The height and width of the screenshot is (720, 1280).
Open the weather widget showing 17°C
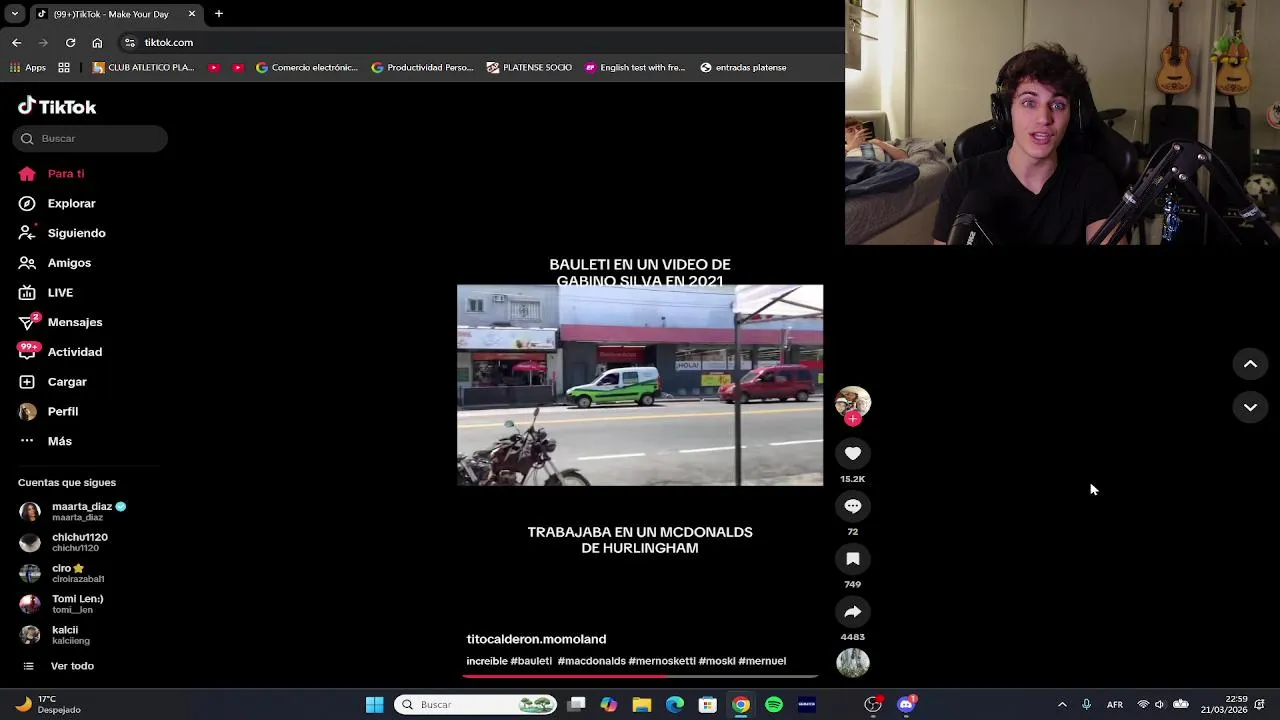point(46,705)
